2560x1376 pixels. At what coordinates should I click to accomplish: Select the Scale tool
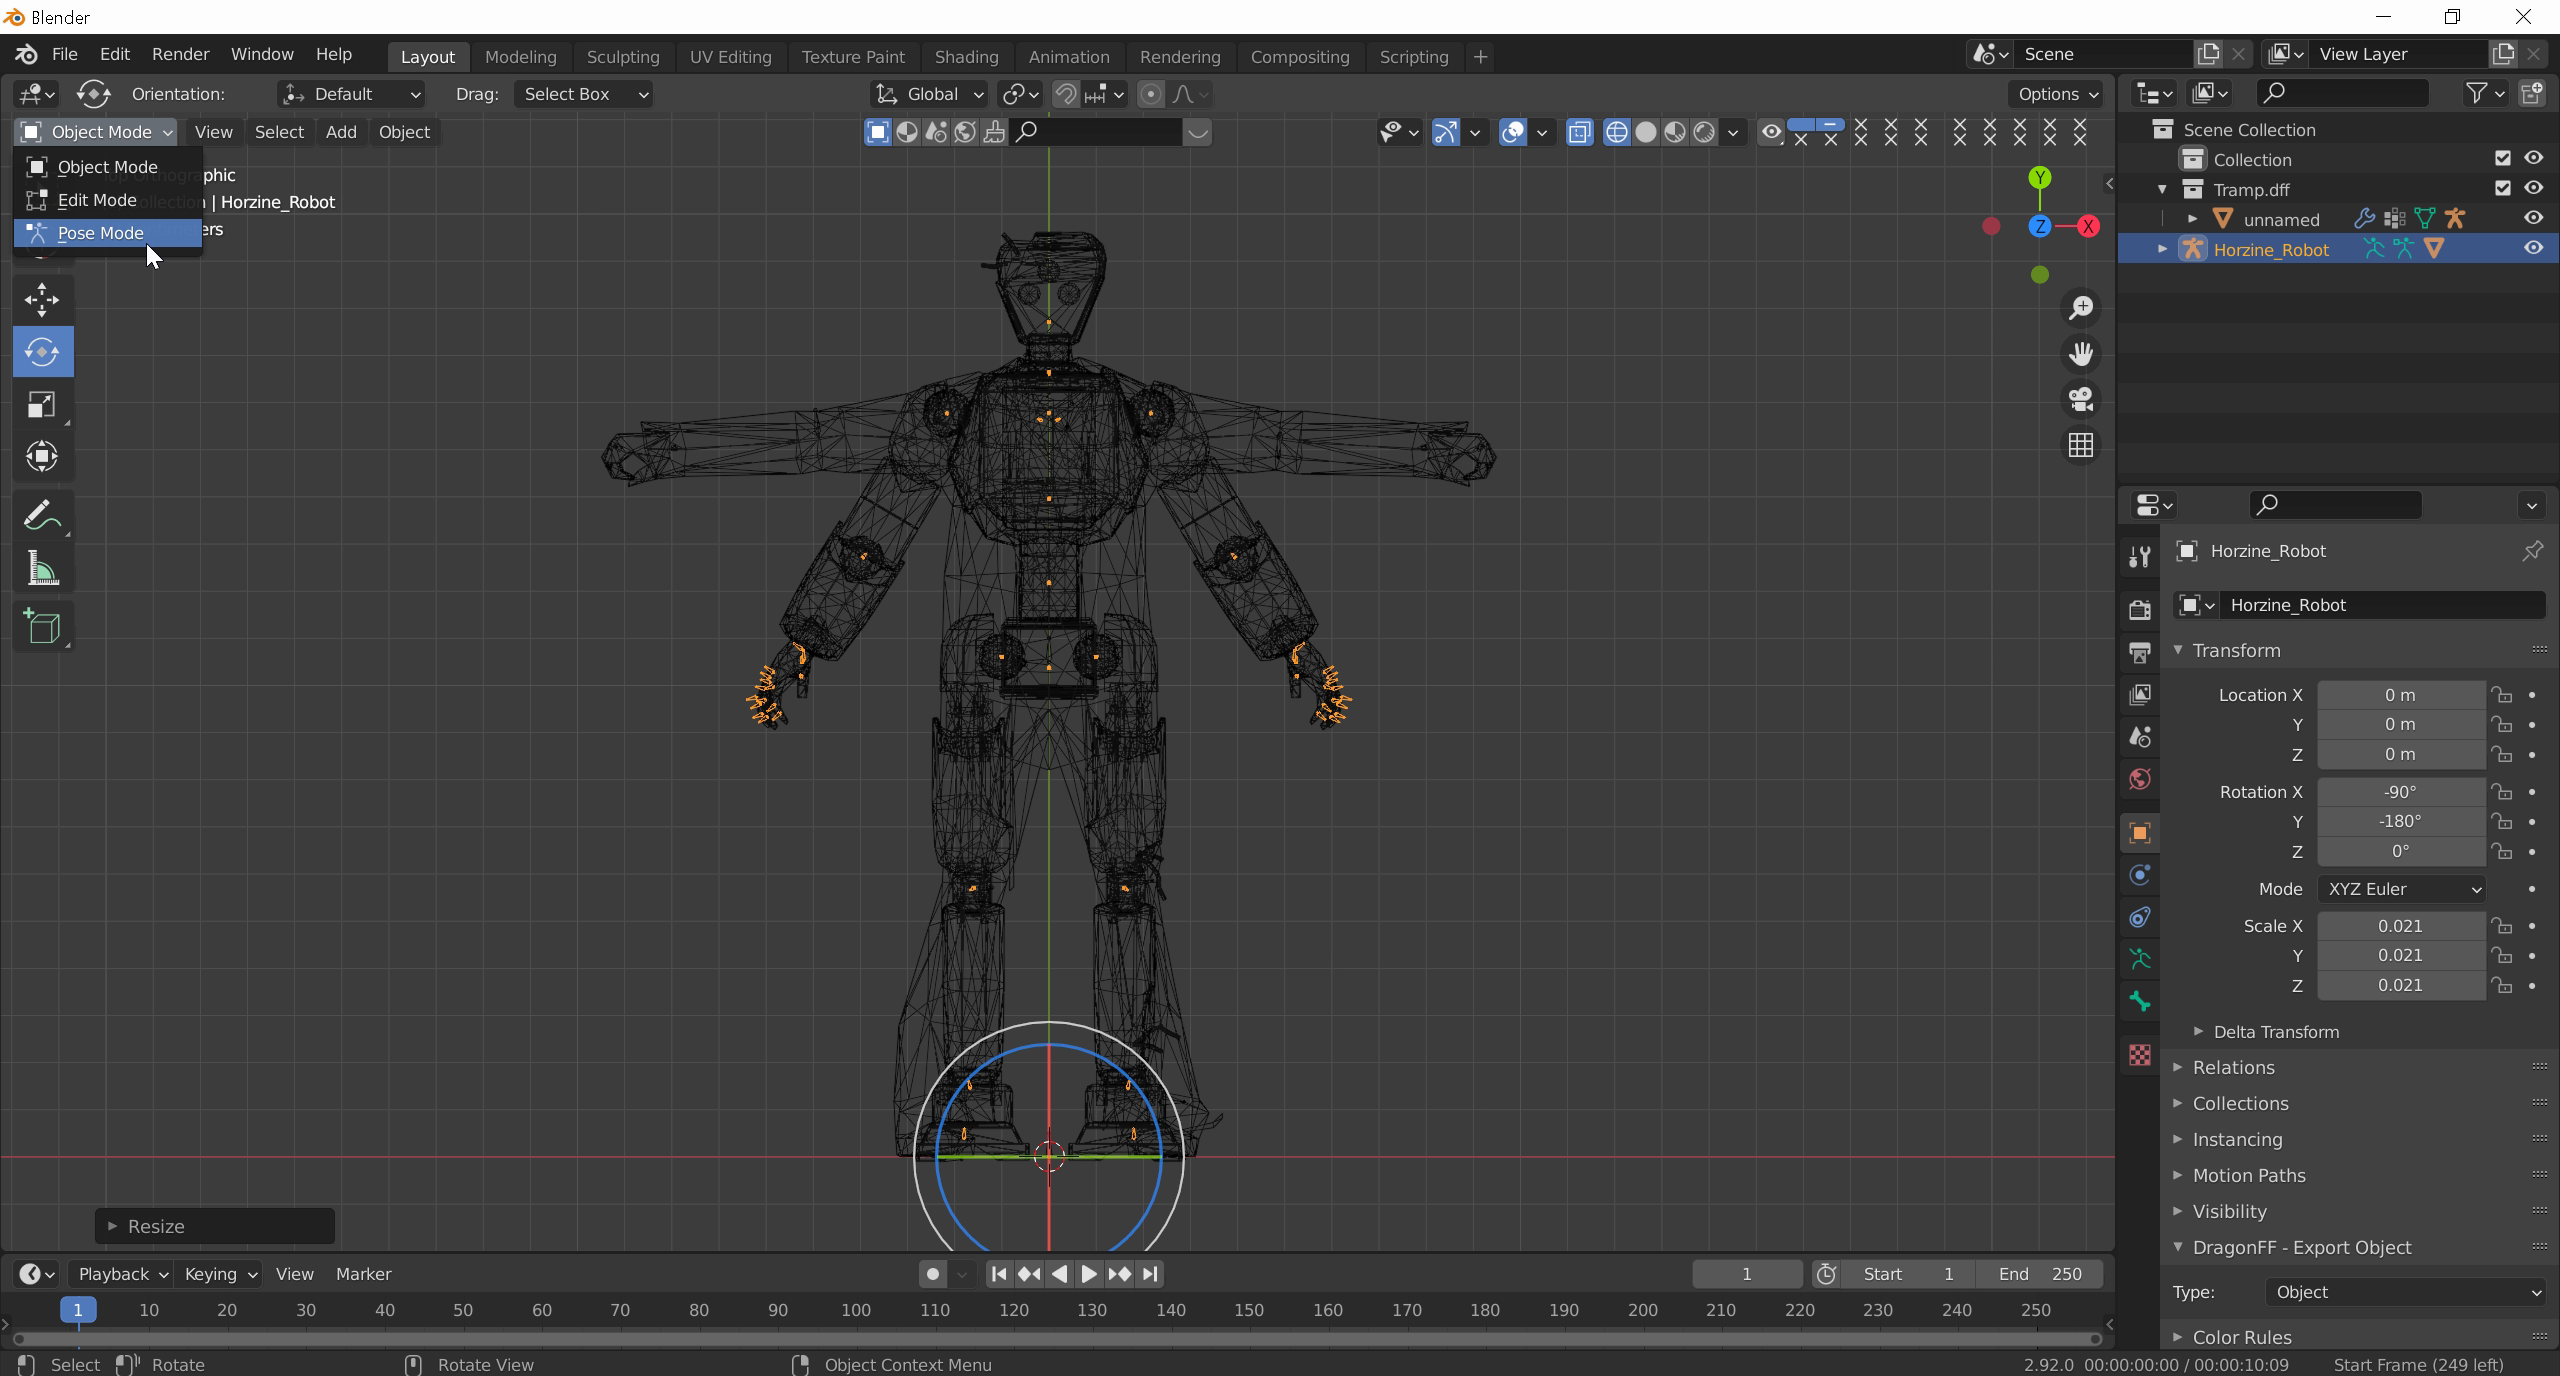(42, 405)
